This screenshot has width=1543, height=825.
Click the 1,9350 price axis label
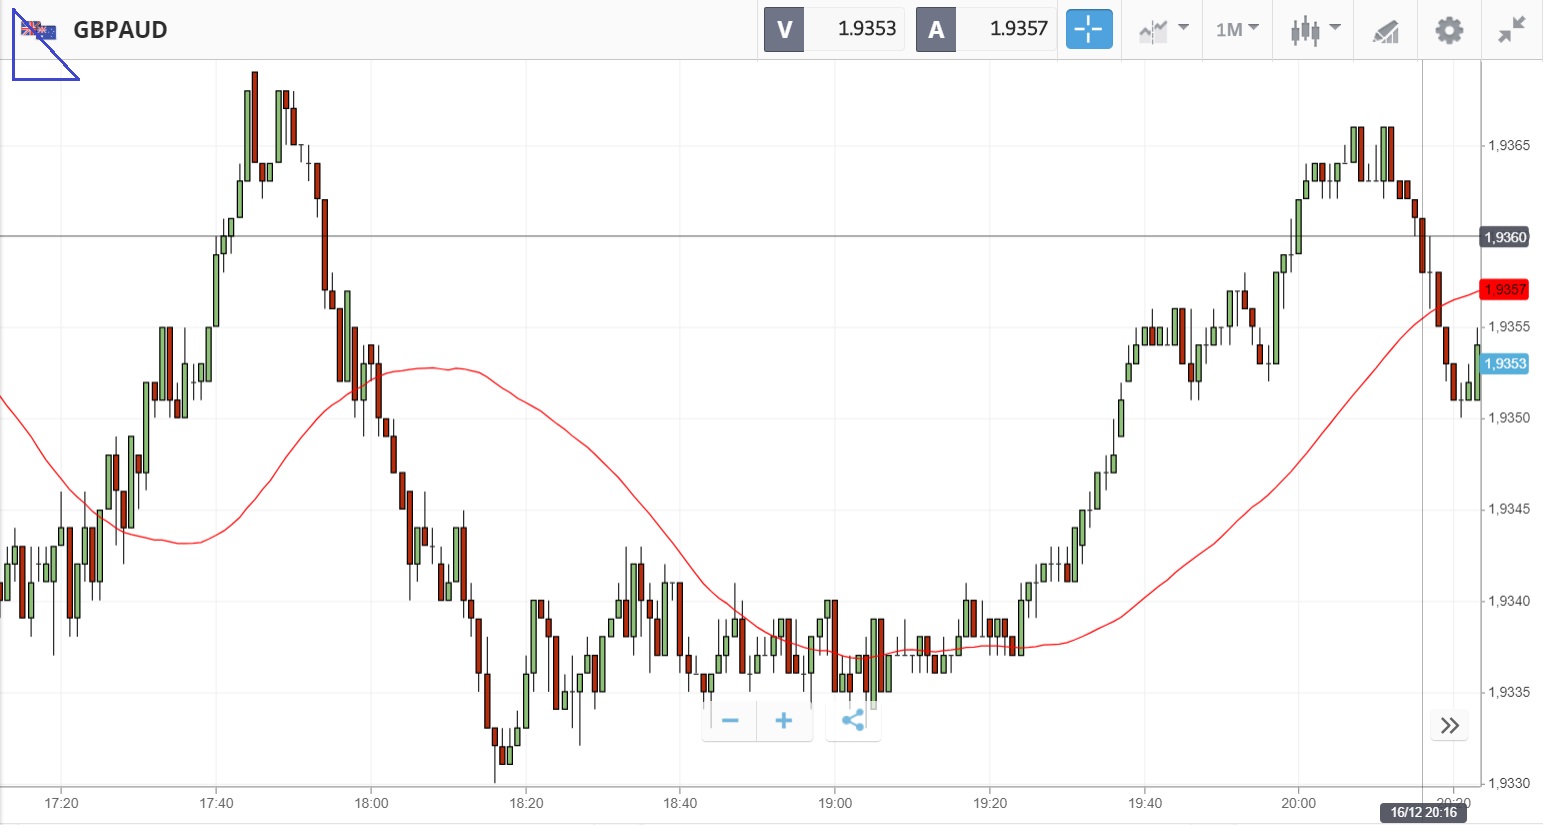(1509, 418)
